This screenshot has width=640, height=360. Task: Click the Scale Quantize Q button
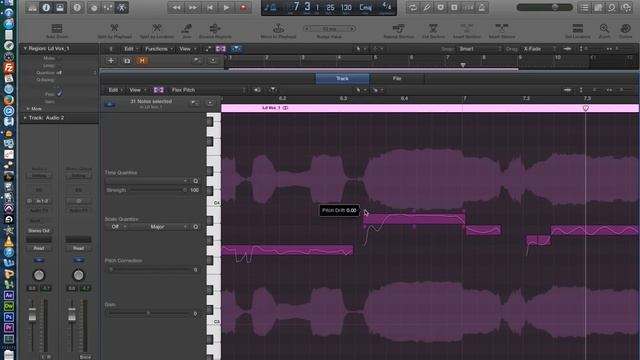tap(196, 227)
